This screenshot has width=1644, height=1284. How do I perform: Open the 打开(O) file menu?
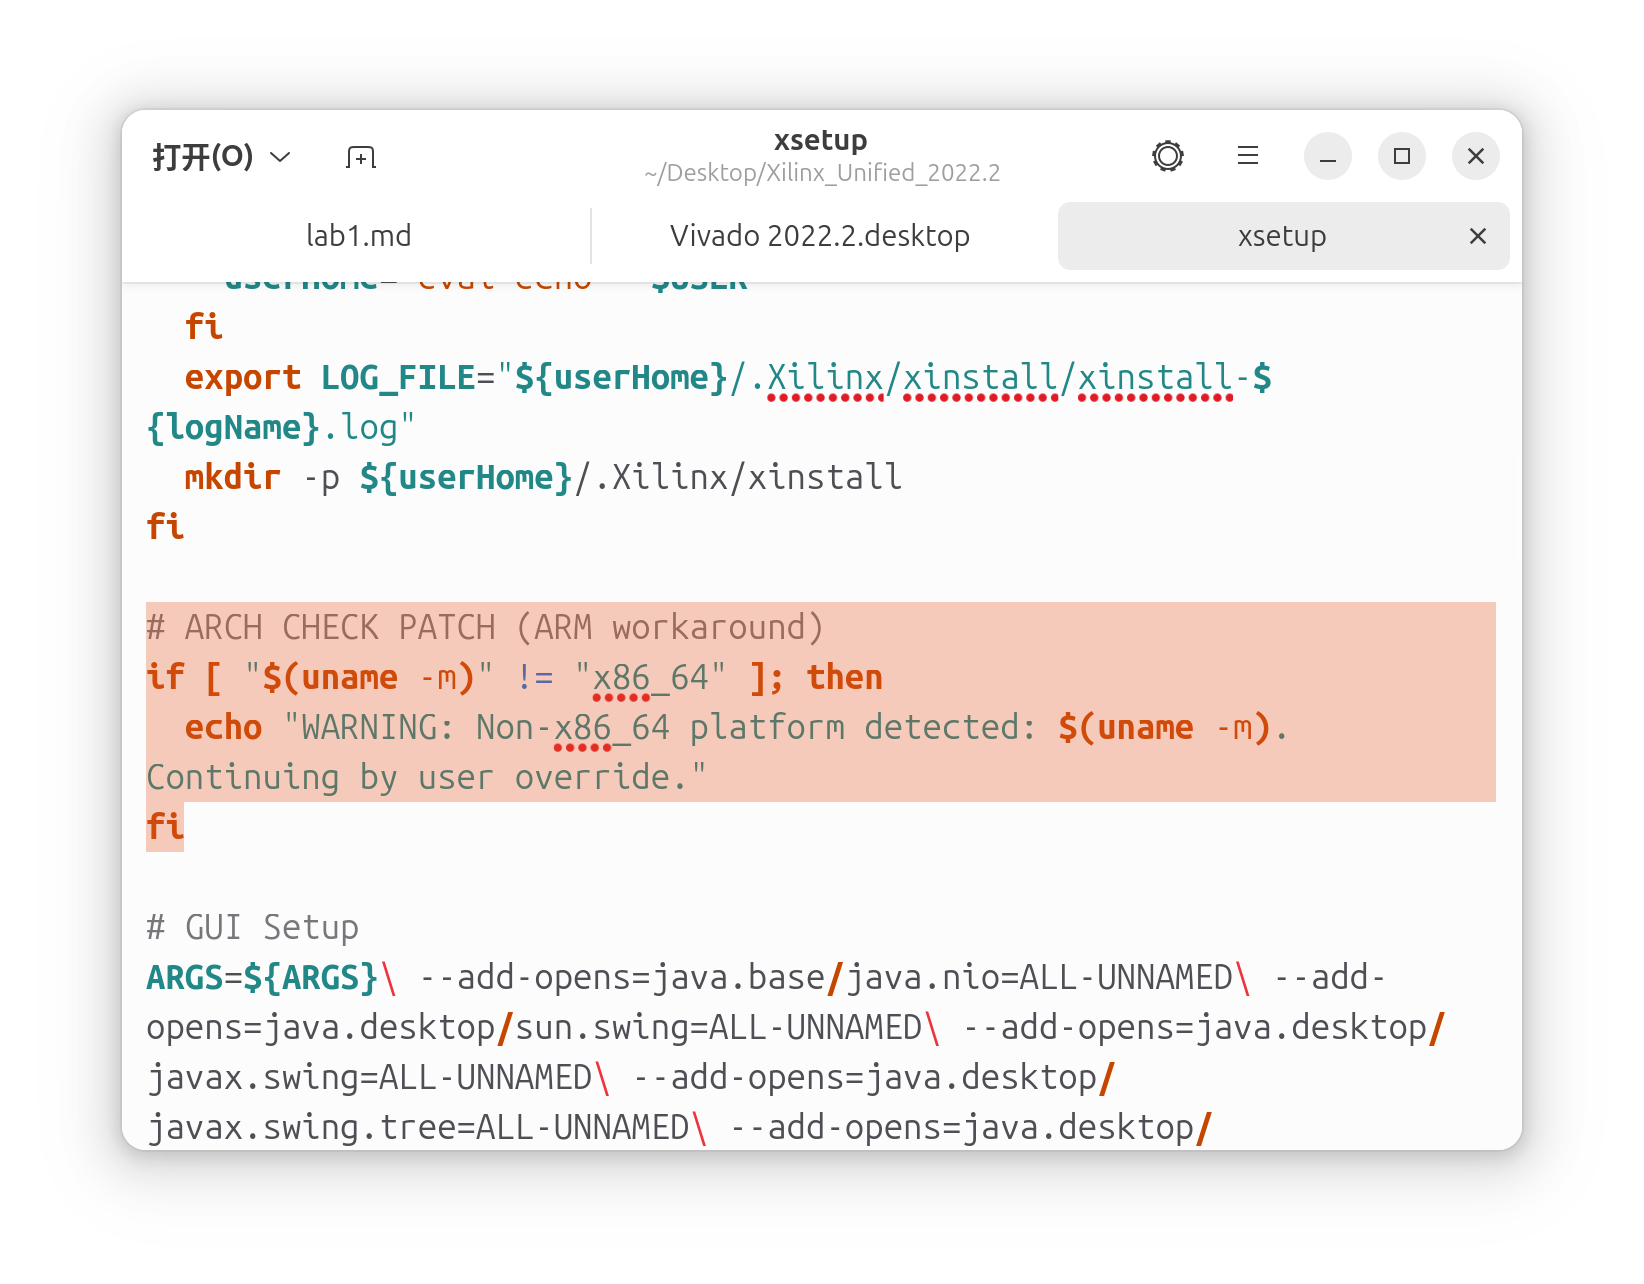pyautogui.click(x=221, y=157)
